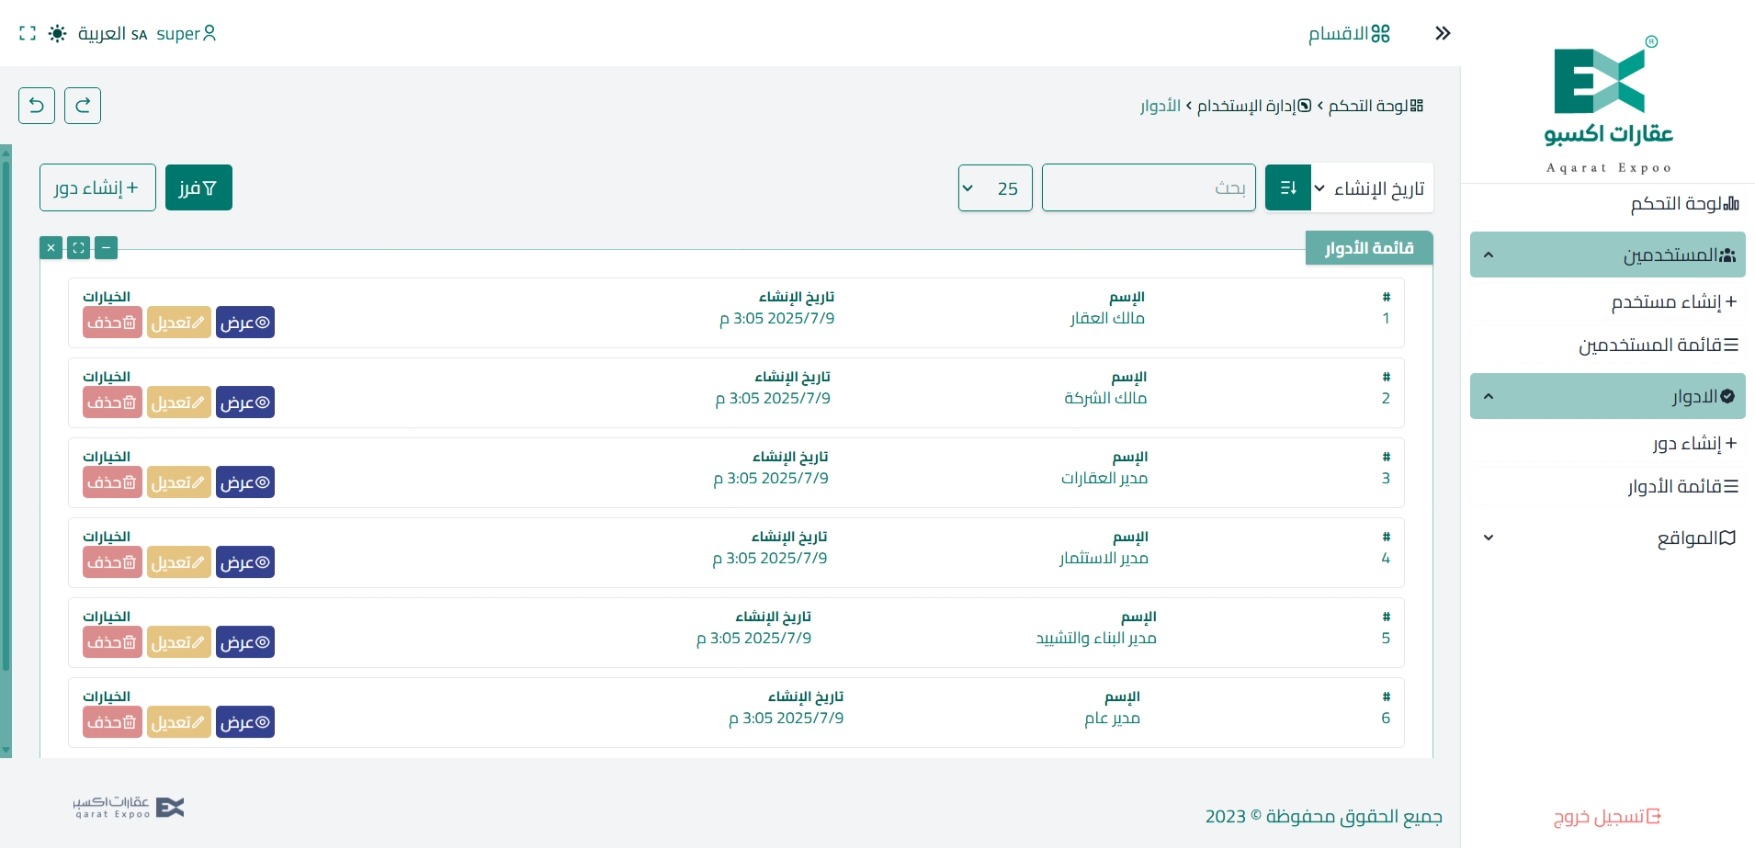Click the مالك العقار name text
1755x848 pixels.
click(1107, 318)
